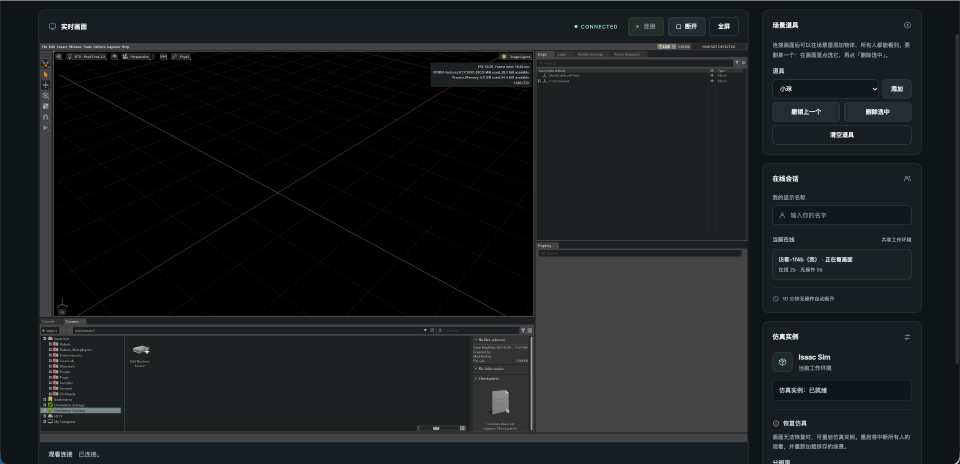The image size is (960, 464).
Task: Click the CACHE status button
Action: pyautogui.click(x=684, y=47)
